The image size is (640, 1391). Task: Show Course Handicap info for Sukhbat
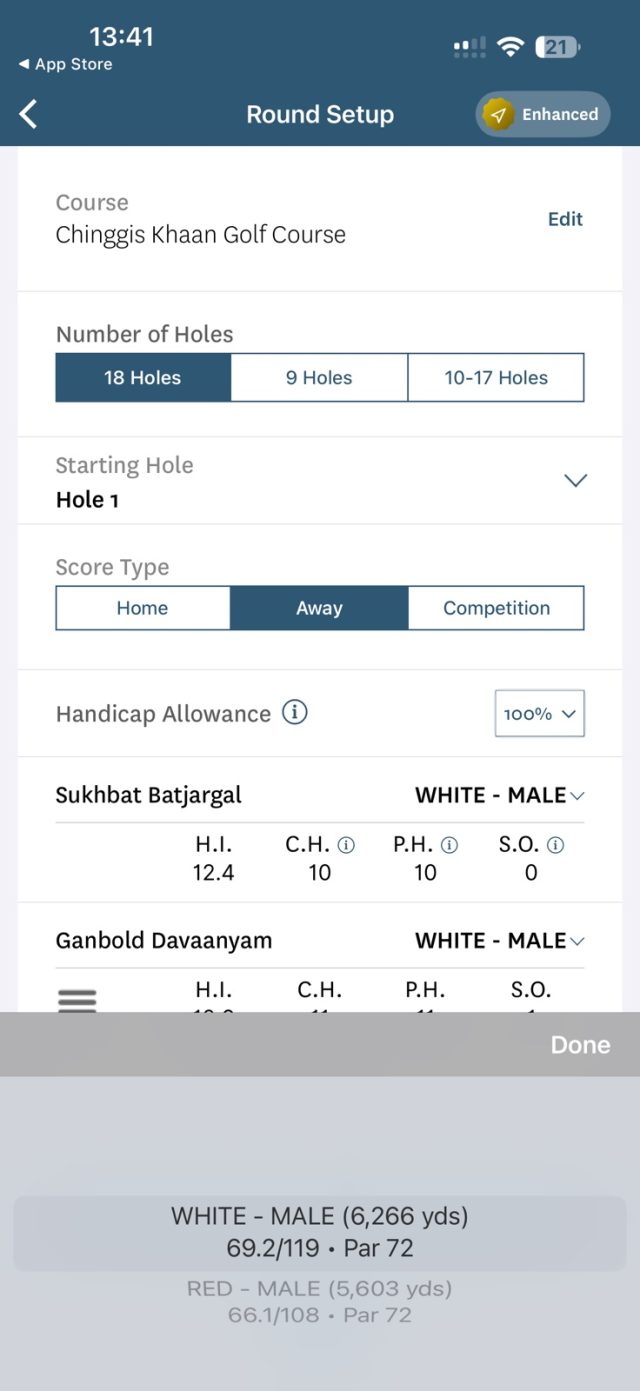pyautogui.click(x=346, y=845)
